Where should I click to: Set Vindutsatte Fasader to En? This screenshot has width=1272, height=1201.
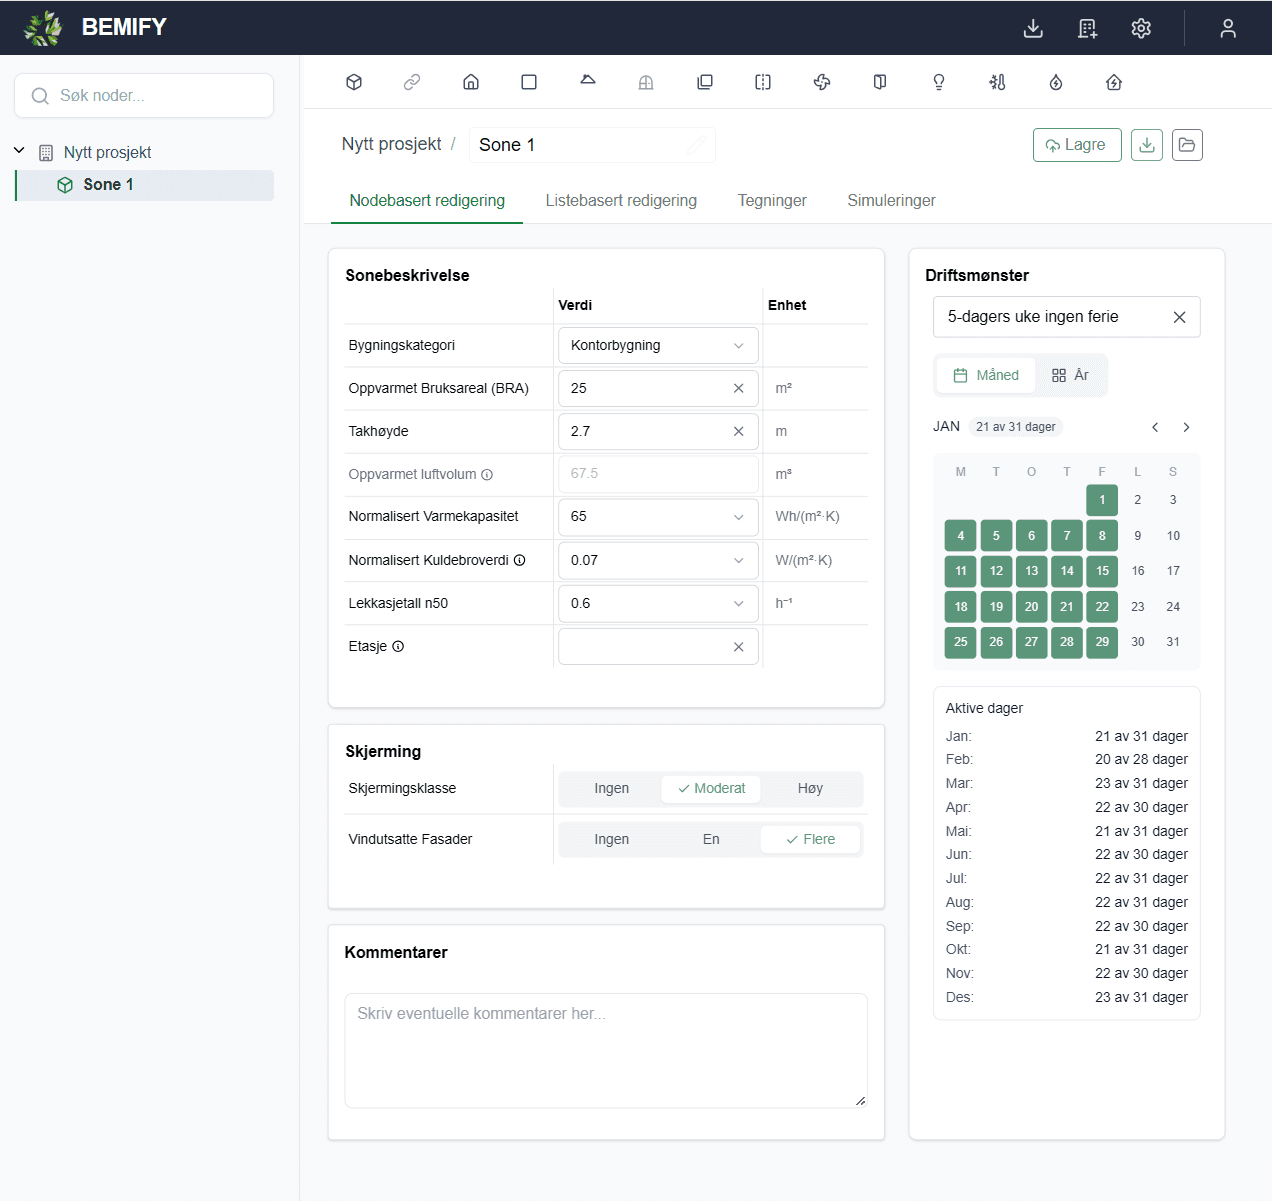point(711,839)
